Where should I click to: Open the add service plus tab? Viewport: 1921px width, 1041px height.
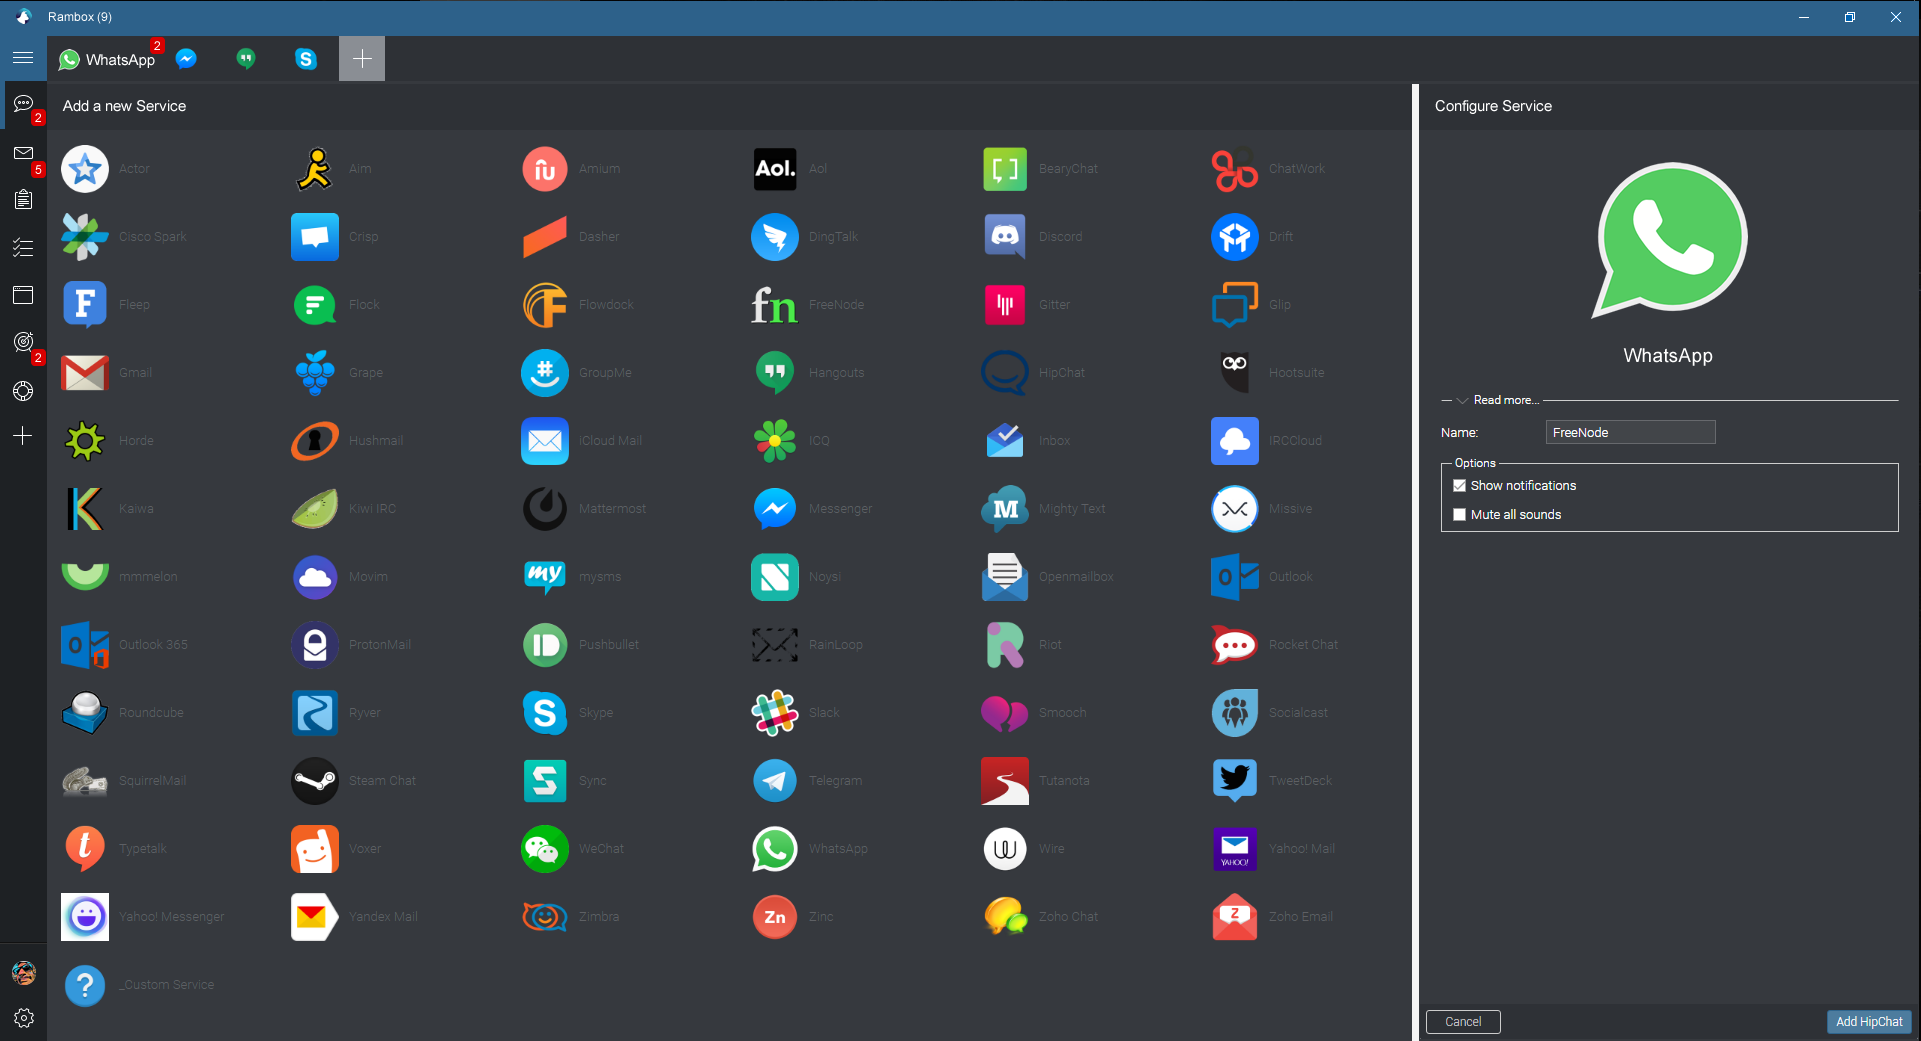[362, 59]
